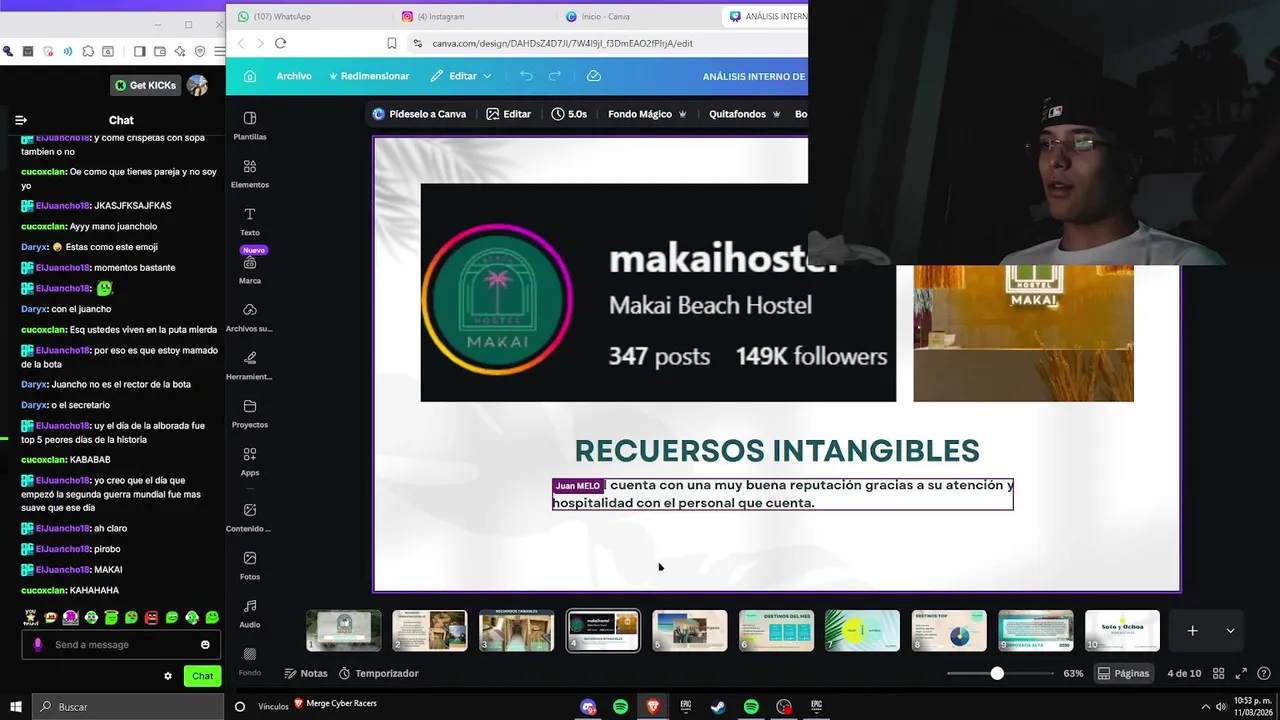The height and width of the screenshot is (720, 1280).
Task: Open Audio panel in sidebar
Action: click(x=250, y=613)
